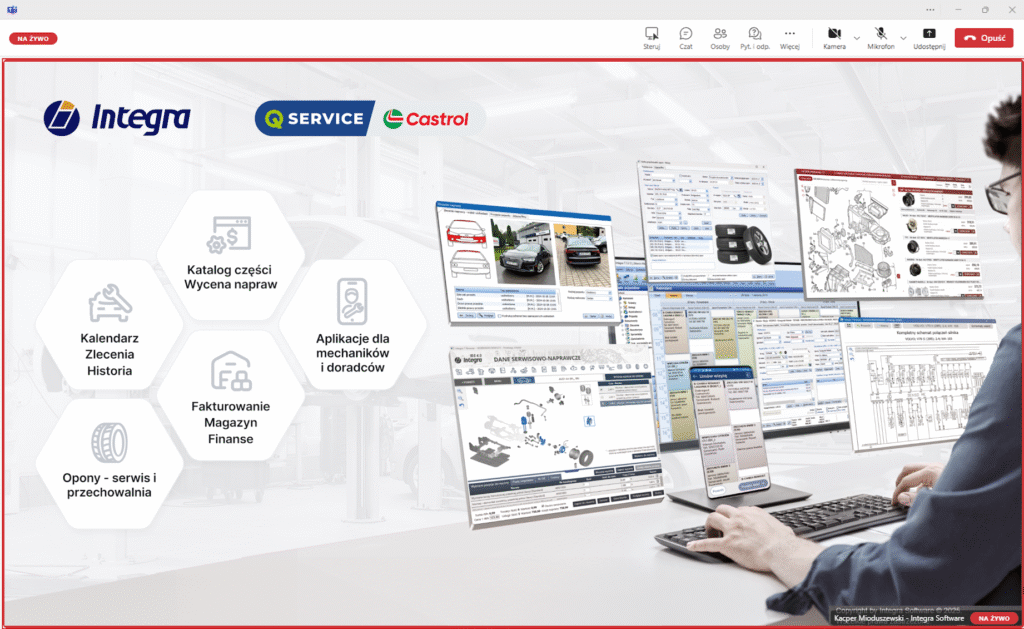Click the Castrol logo on the slide
The image size is (1024, 629).
tap(426, 119)
